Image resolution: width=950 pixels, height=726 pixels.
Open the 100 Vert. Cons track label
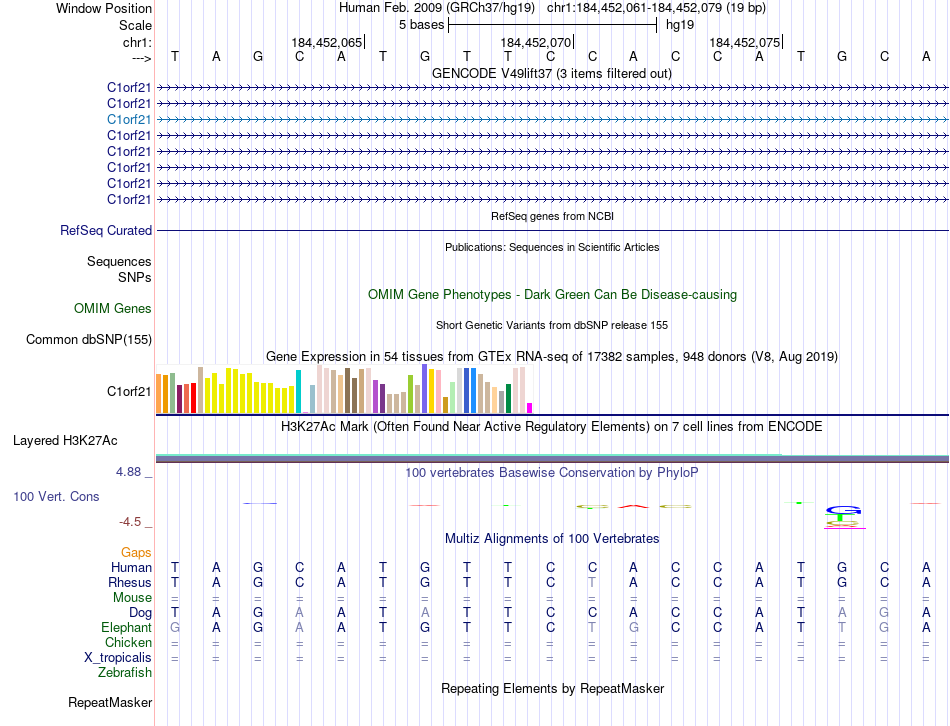pos(56,496)
